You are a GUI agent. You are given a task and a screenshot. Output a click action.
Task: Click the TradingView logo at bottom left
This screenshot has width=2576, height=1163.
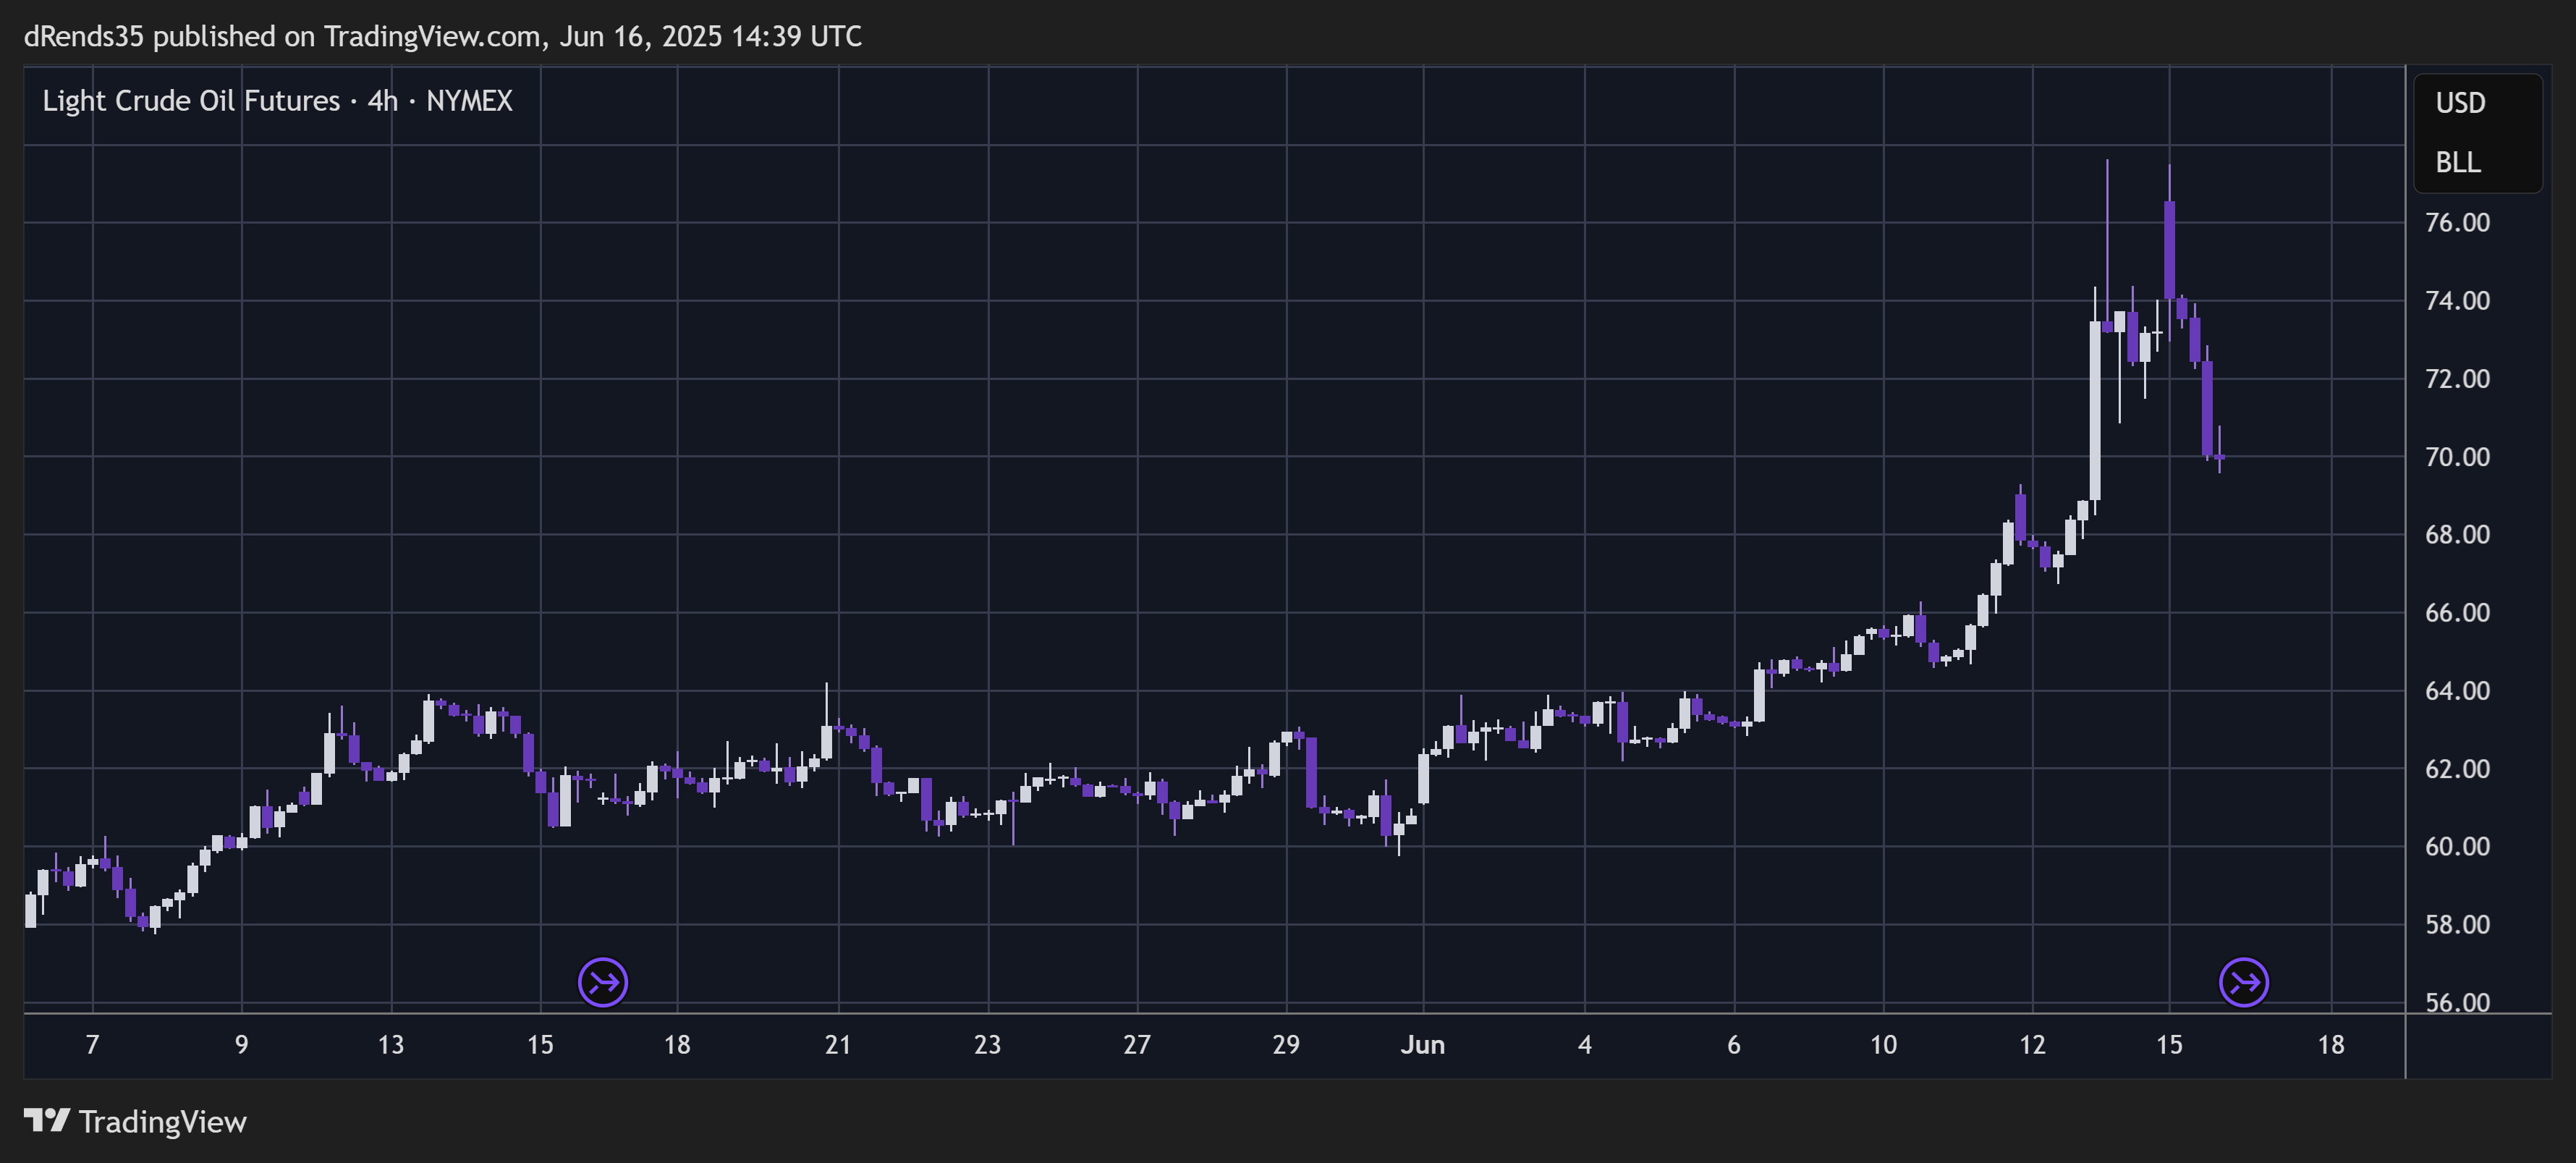tap(135, 1121)
